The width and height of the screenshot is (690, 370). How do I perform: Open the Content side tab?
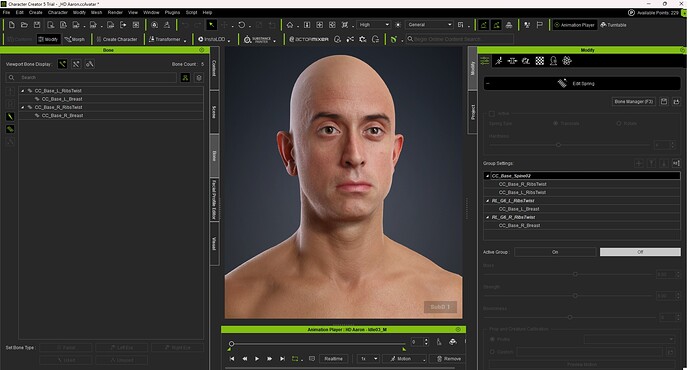click(214, 68)
